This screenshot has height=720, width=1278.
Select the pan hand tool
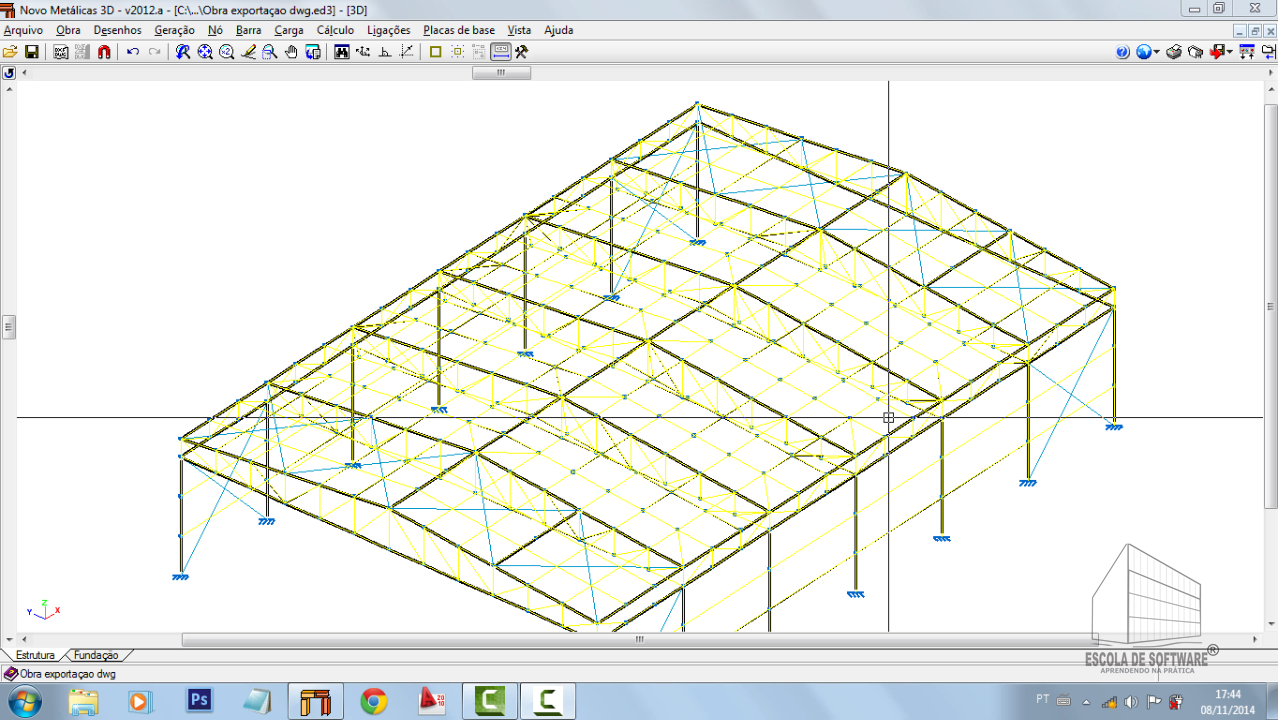coord(291,52)
